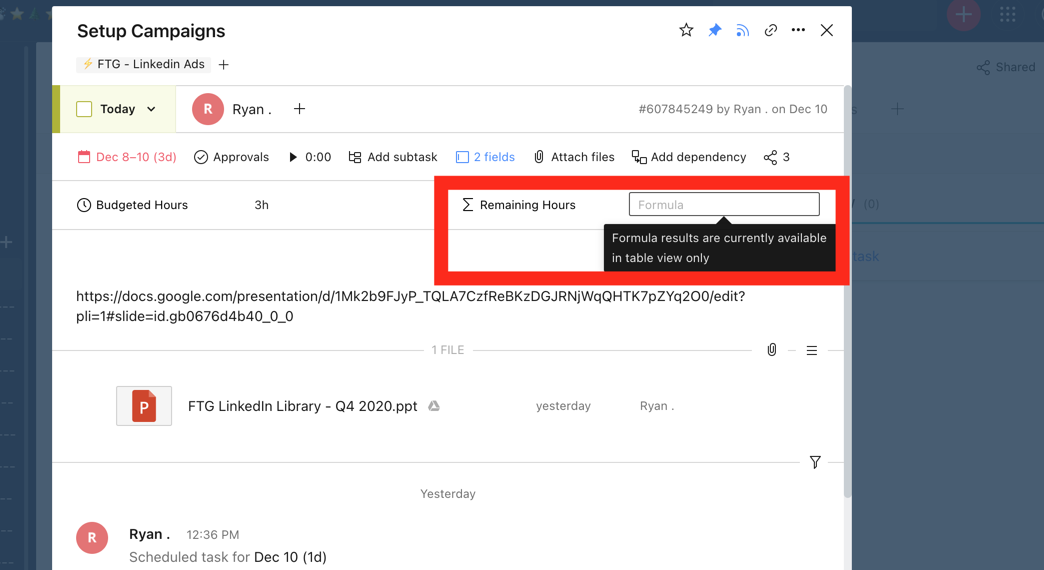The height and width of the screenshot is (570, 1044).
Task: Start the timer play button
Action: pos(293,157)
